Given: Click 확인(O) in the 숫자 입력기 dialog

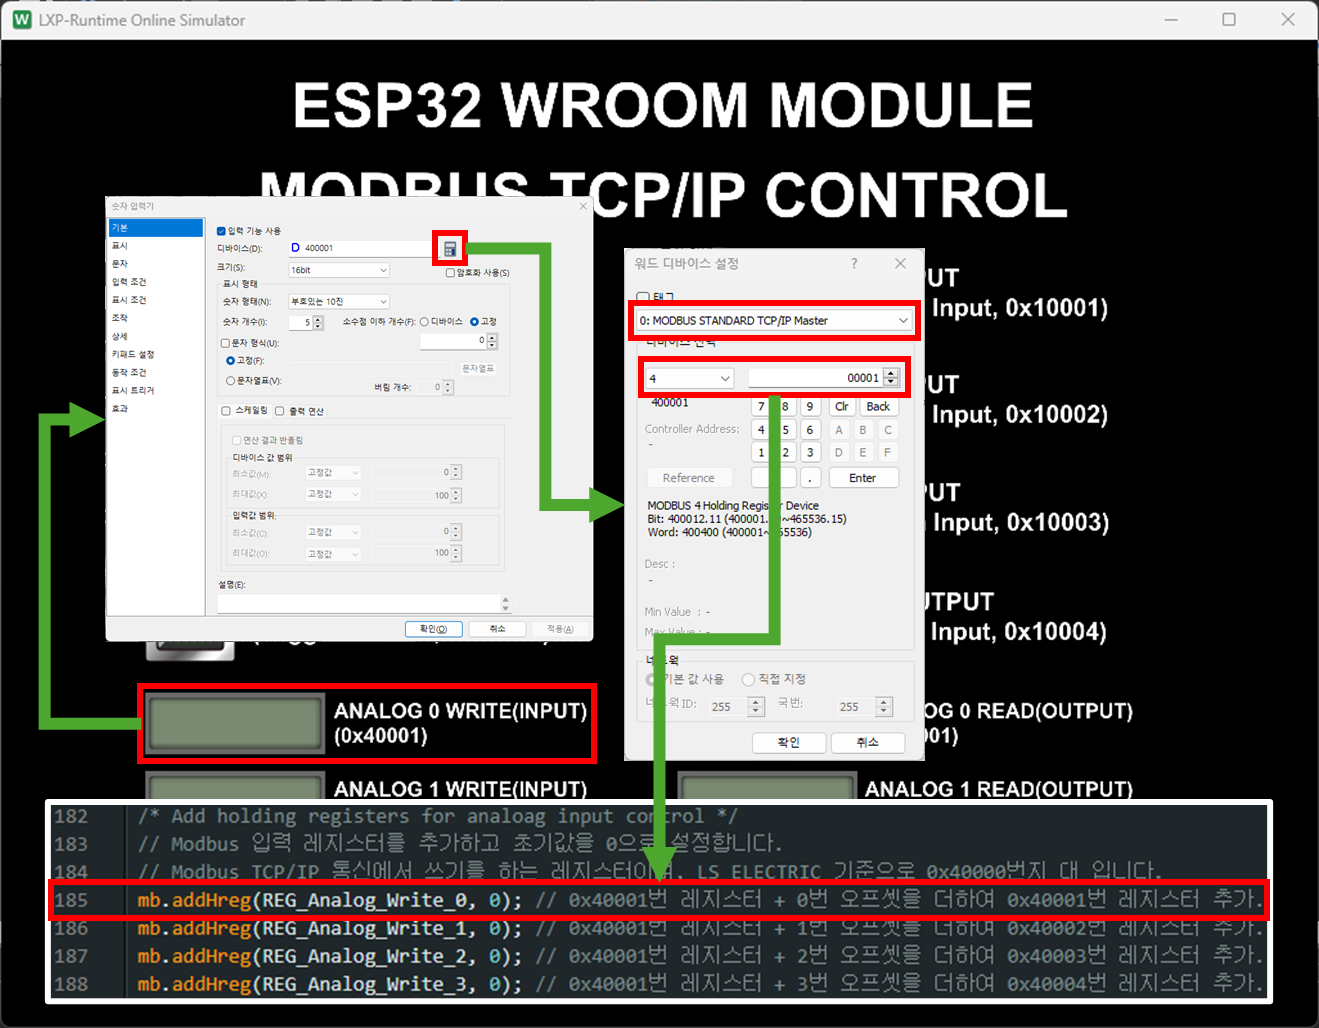Looking at the screenshot, I should point(434,629).
